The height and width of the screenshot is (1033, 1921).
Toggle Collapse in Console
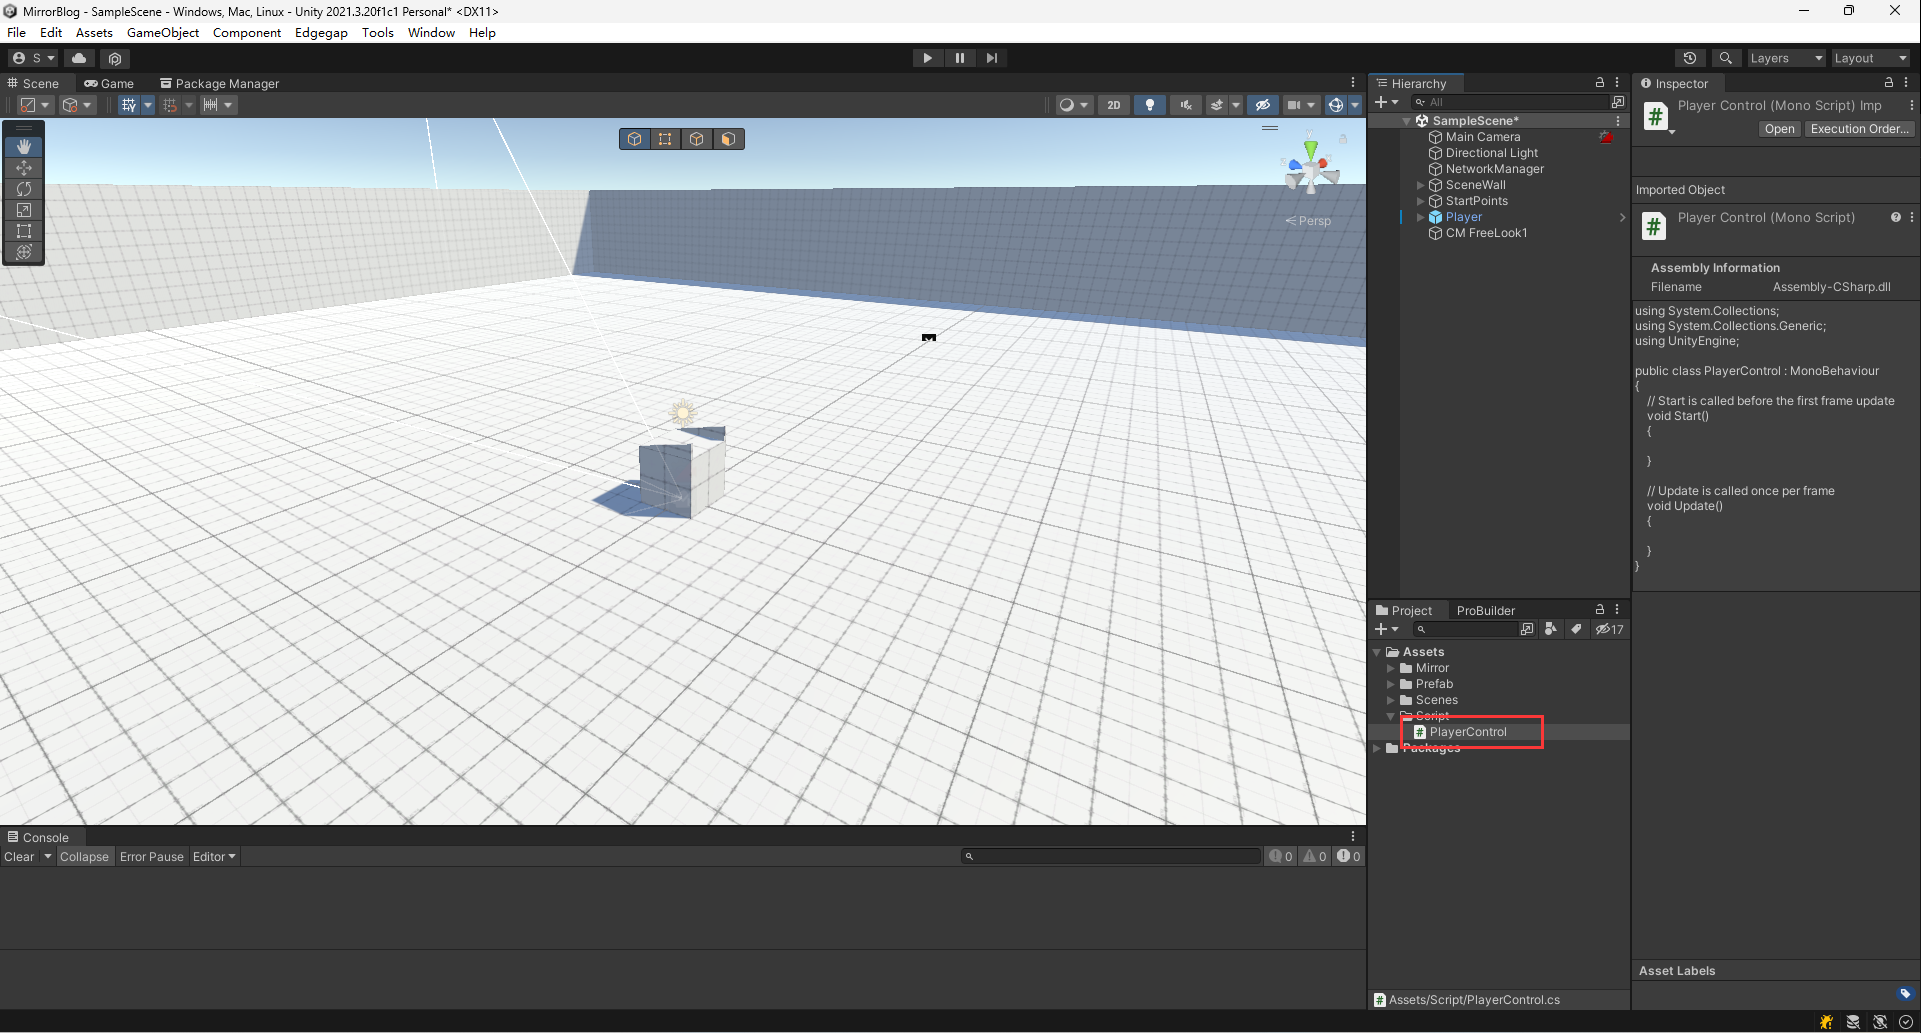tap(84, 857)
